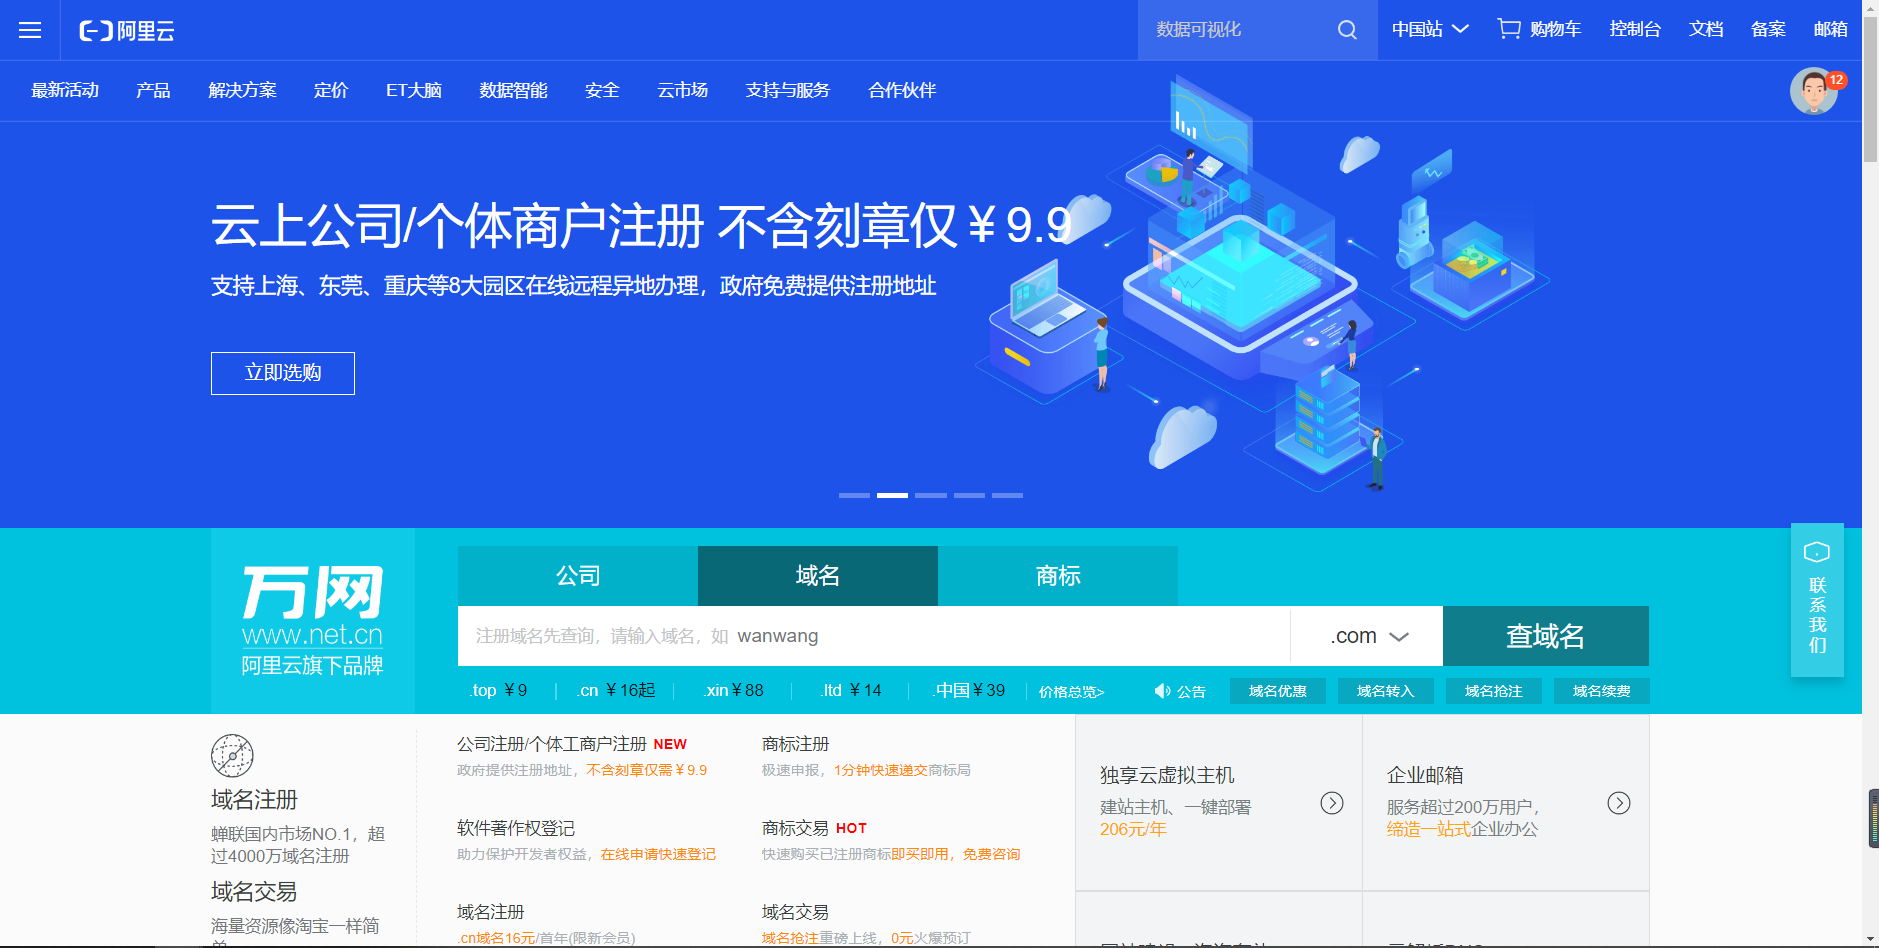1879x948 pixels.
Task: Open the 邮箱 link
Action: 1830,29
